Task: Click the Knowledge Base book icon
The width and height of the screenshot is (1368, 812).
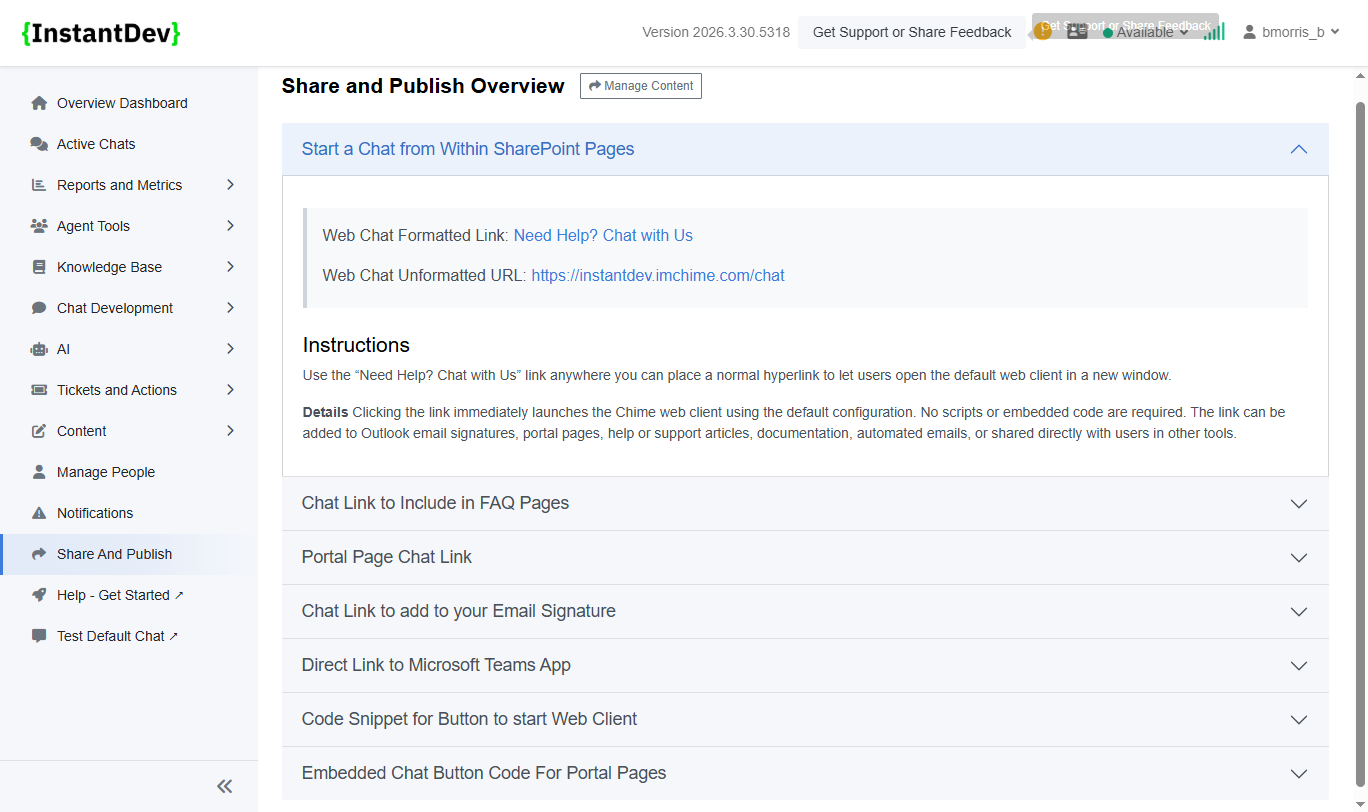Action: click(39, 267)
